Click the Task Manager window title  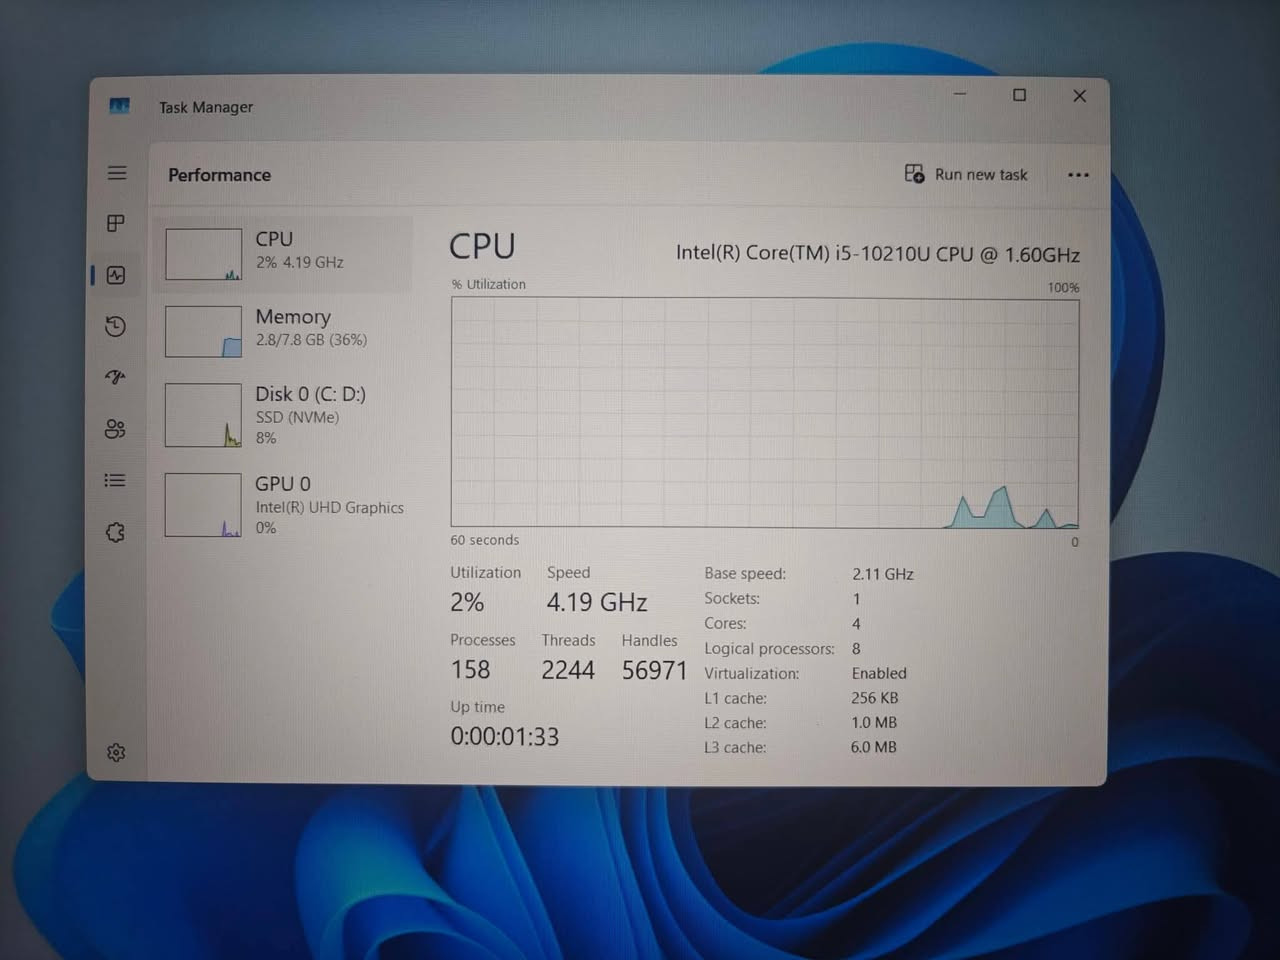point(206,107)
